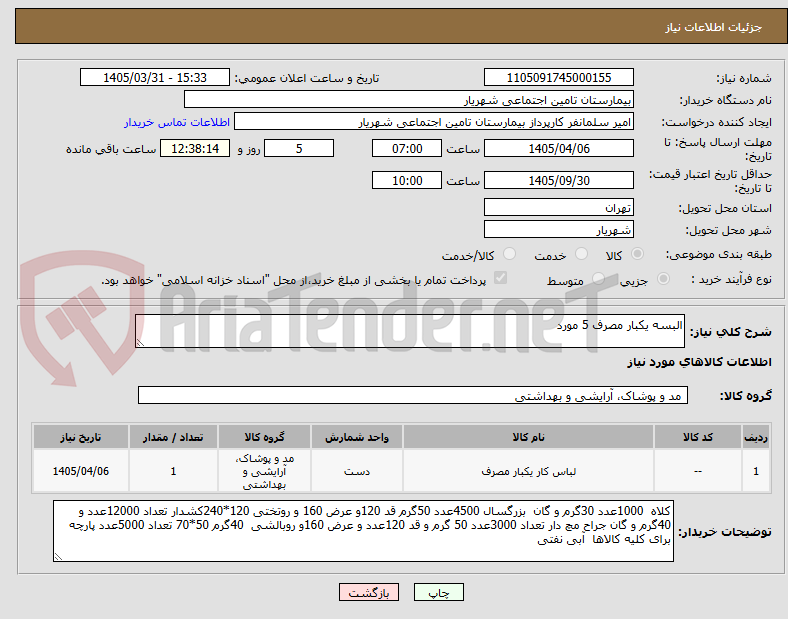The image size is (788, 619).
Task: Select the متوسط purchase type radio
Action: [x=598, y=279]
